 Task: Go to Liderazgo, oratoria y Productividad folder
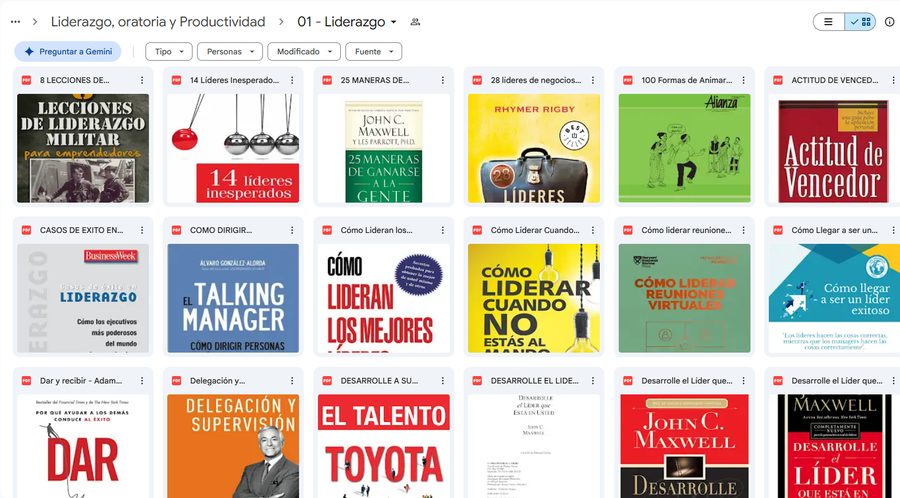158,22
